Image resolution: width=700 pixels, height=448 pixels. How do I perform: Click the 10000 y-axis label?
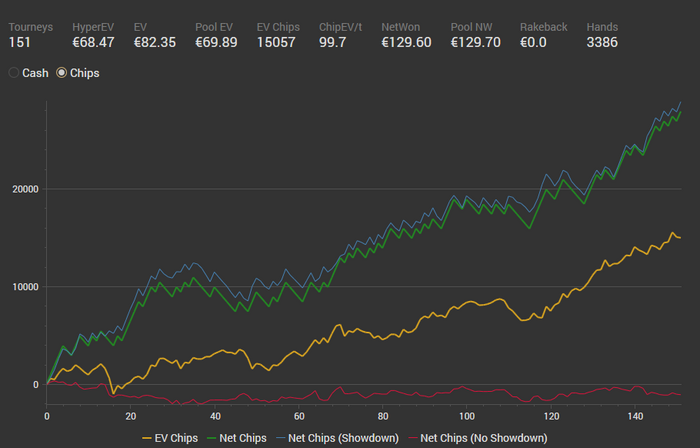pos(25,287)
